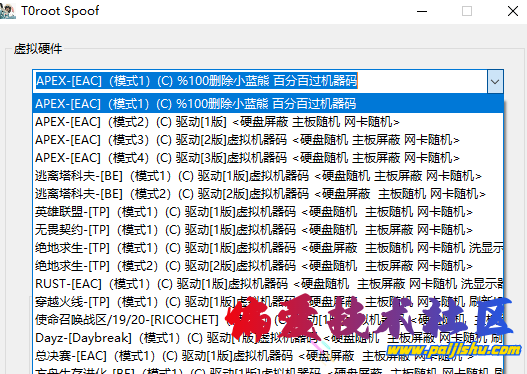Image resolution: width=527 pixels, height=374 pixels.
Task: Pick 无畏契约-[TP] 模式1 option
Action: coord(268,230)
